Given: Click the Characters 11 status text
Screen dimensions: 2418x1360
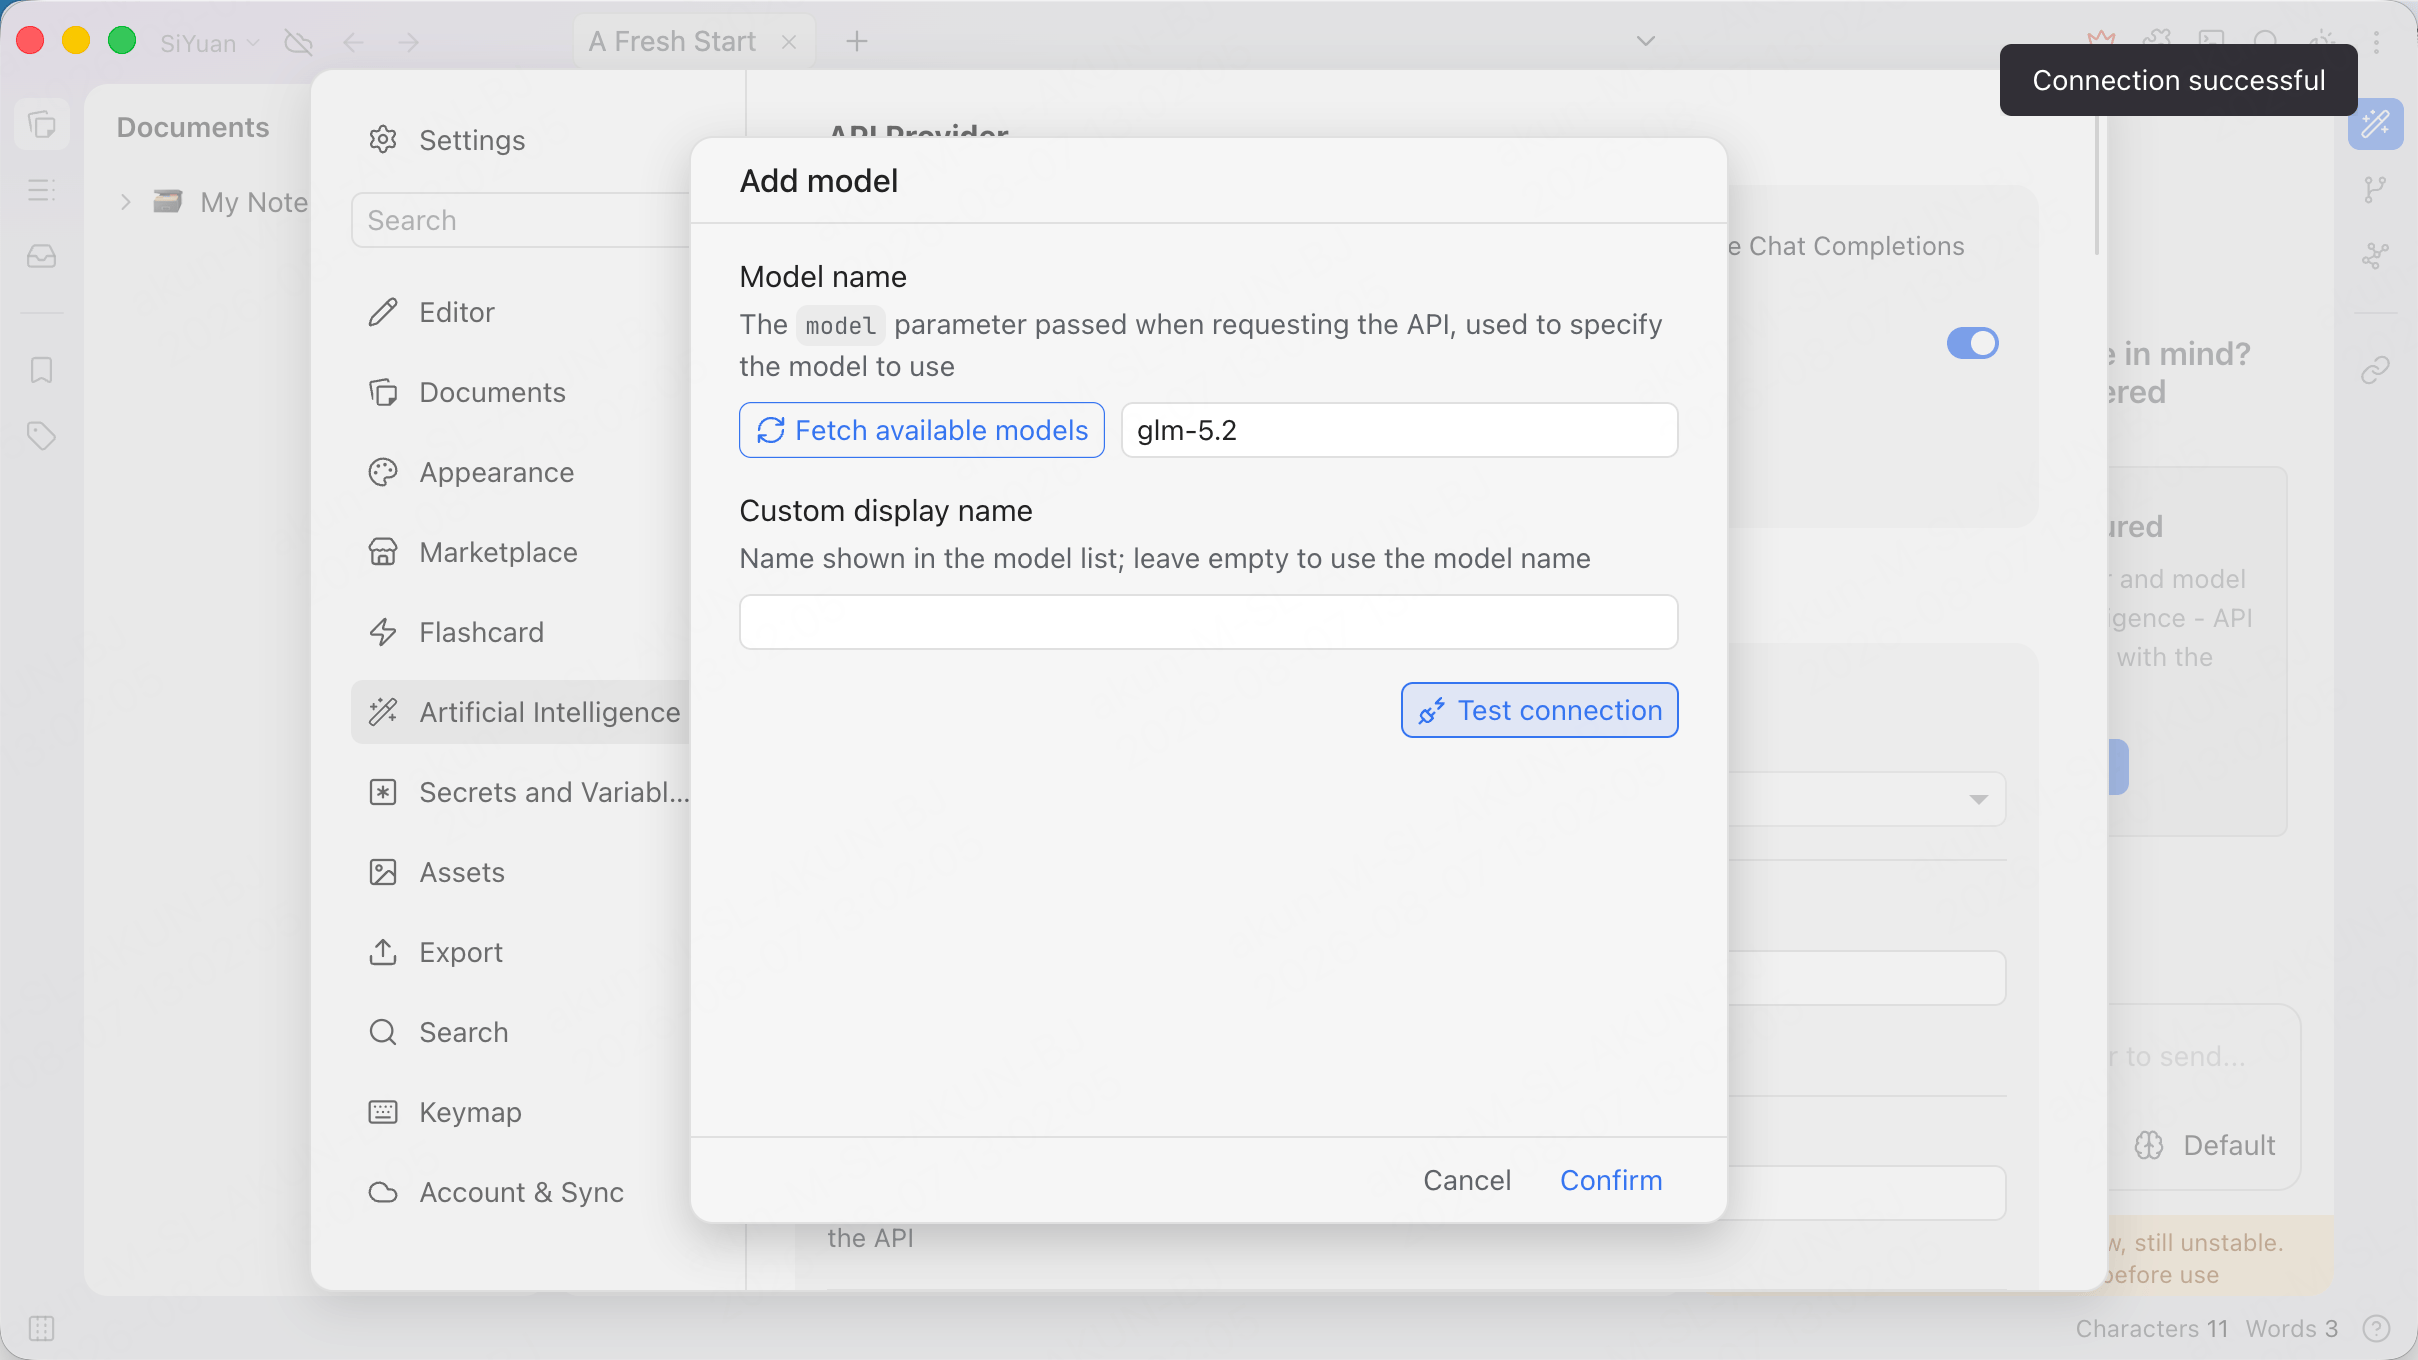Looking at the screenshot, I should (x=2152, y=1328).
